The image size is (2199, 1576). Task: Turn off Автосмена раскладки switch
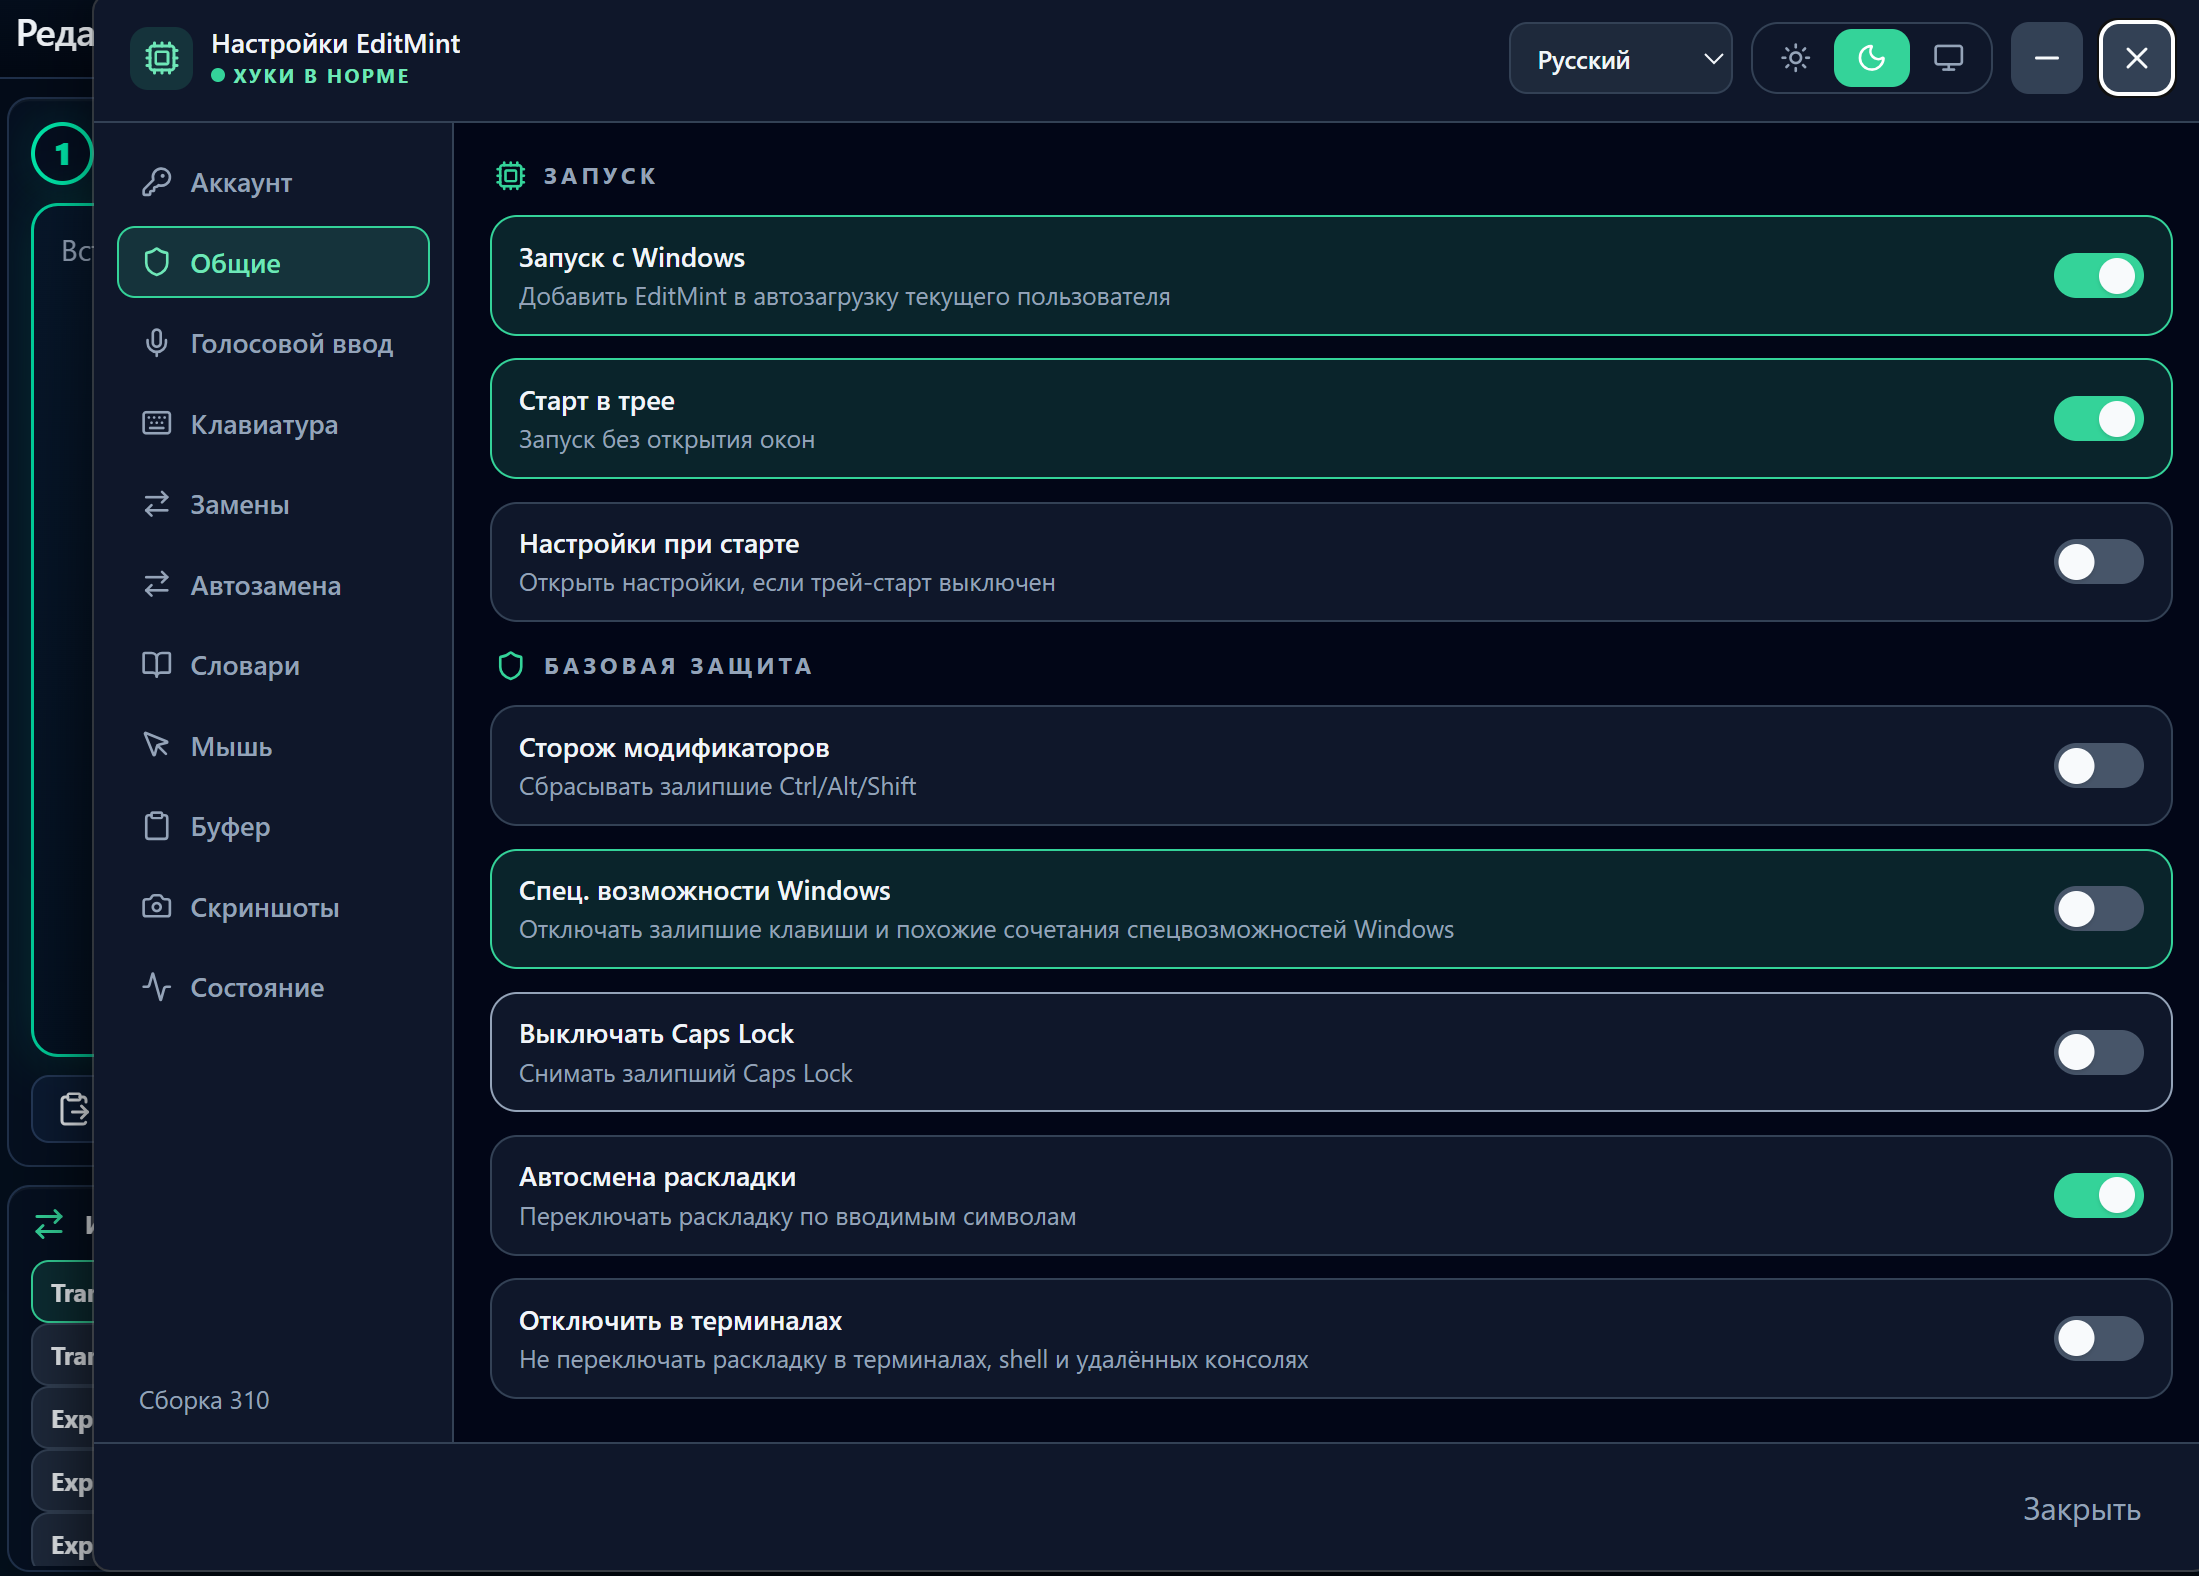click(2098, 1195)
